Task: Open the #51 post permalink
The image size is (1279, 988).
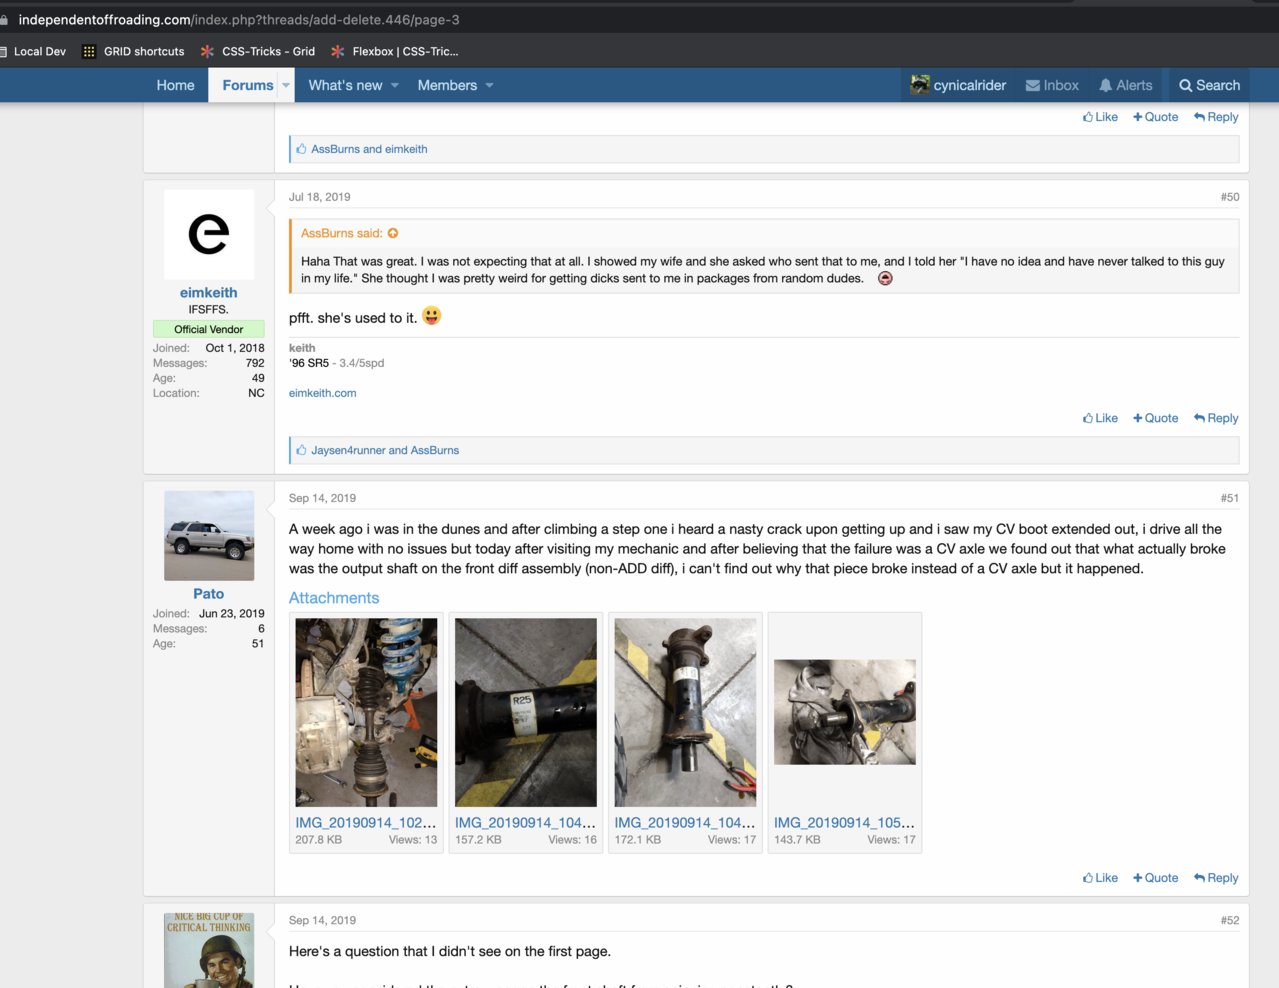Action: pos(1229,498)
